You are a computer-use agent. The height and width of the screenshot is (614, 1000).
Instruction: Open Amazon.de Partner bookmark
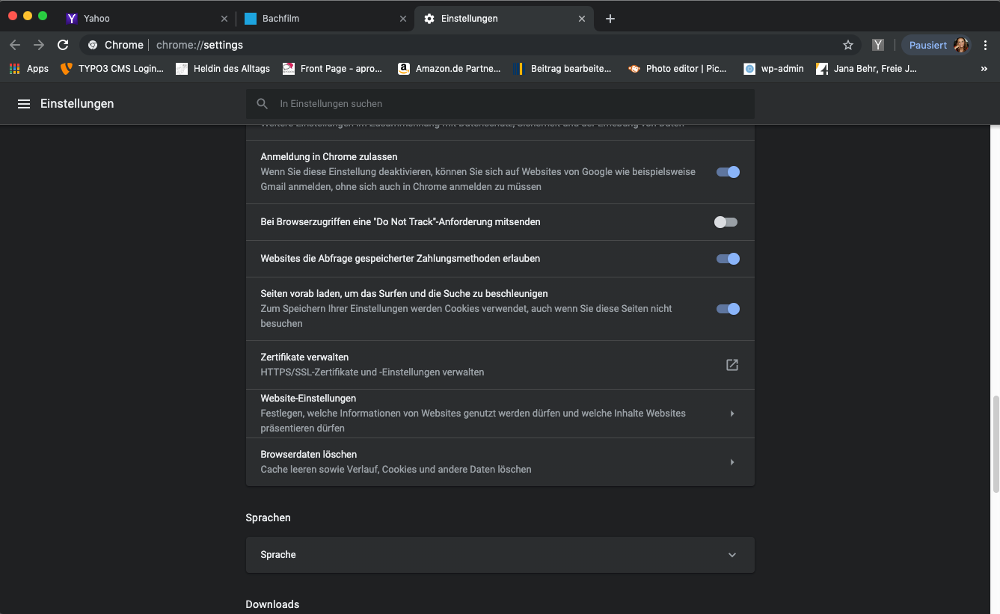[x=450, y=68]
